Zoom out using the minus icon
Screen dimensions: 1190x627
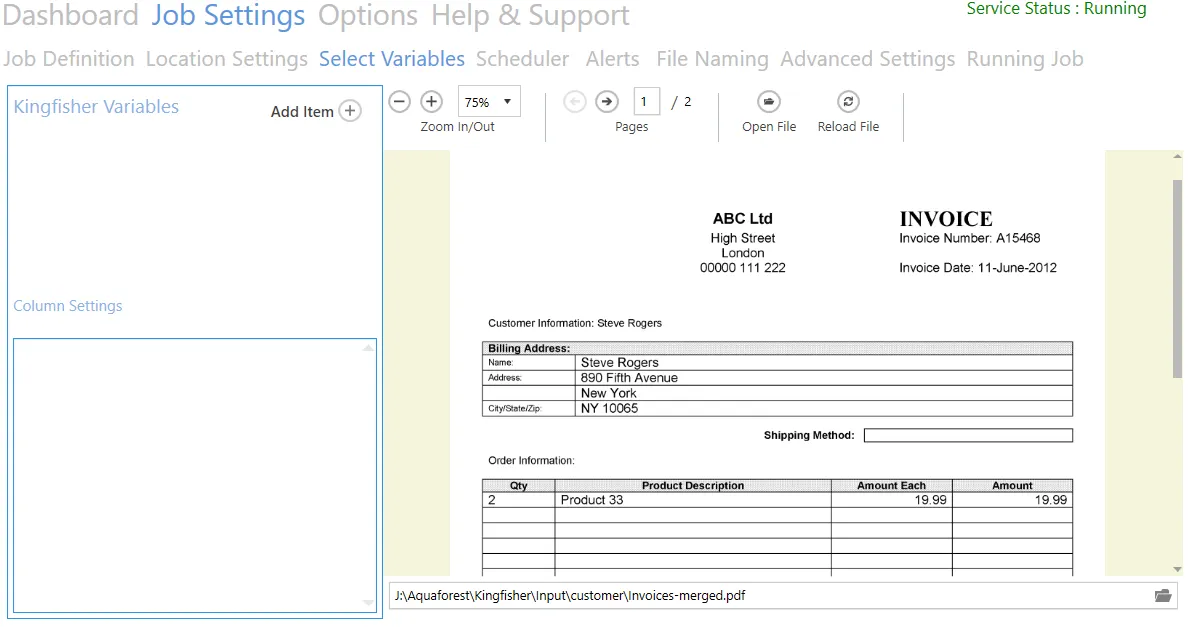click(x=399, y=101)
